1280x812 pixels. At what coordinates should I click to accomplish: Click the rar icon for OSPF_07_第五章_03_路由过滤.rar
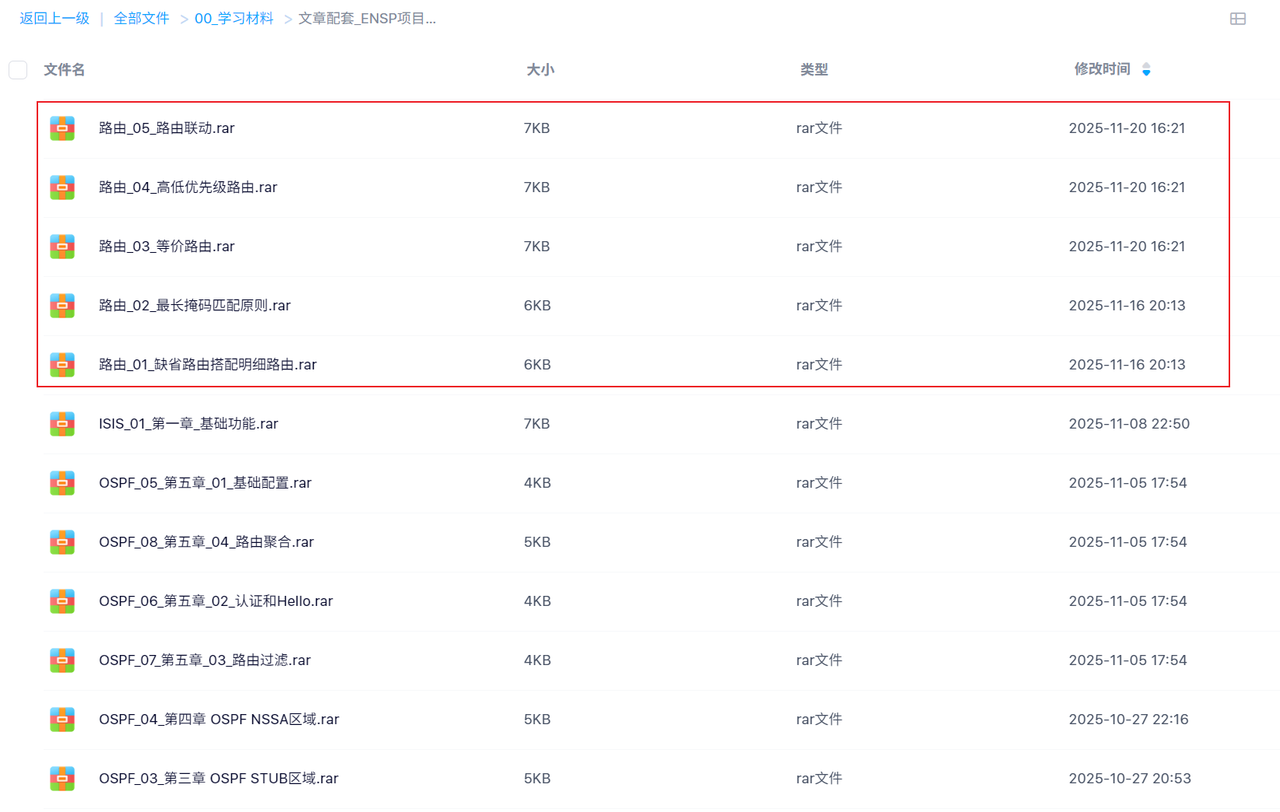pyautogui.click(x=62, y=660)
